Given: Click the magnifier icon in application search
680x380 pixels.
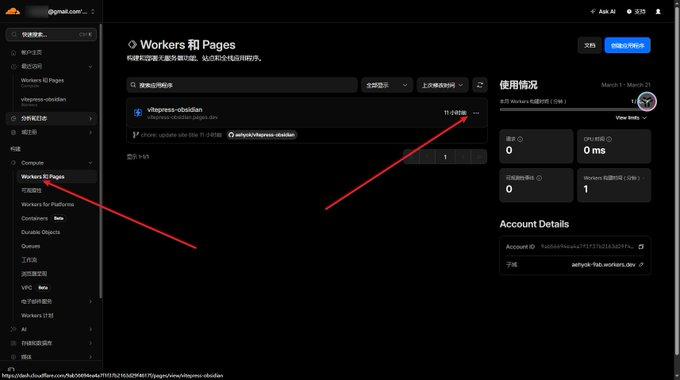Looking at the screenshot, I should pyautogui.click(x=133, y=85).
